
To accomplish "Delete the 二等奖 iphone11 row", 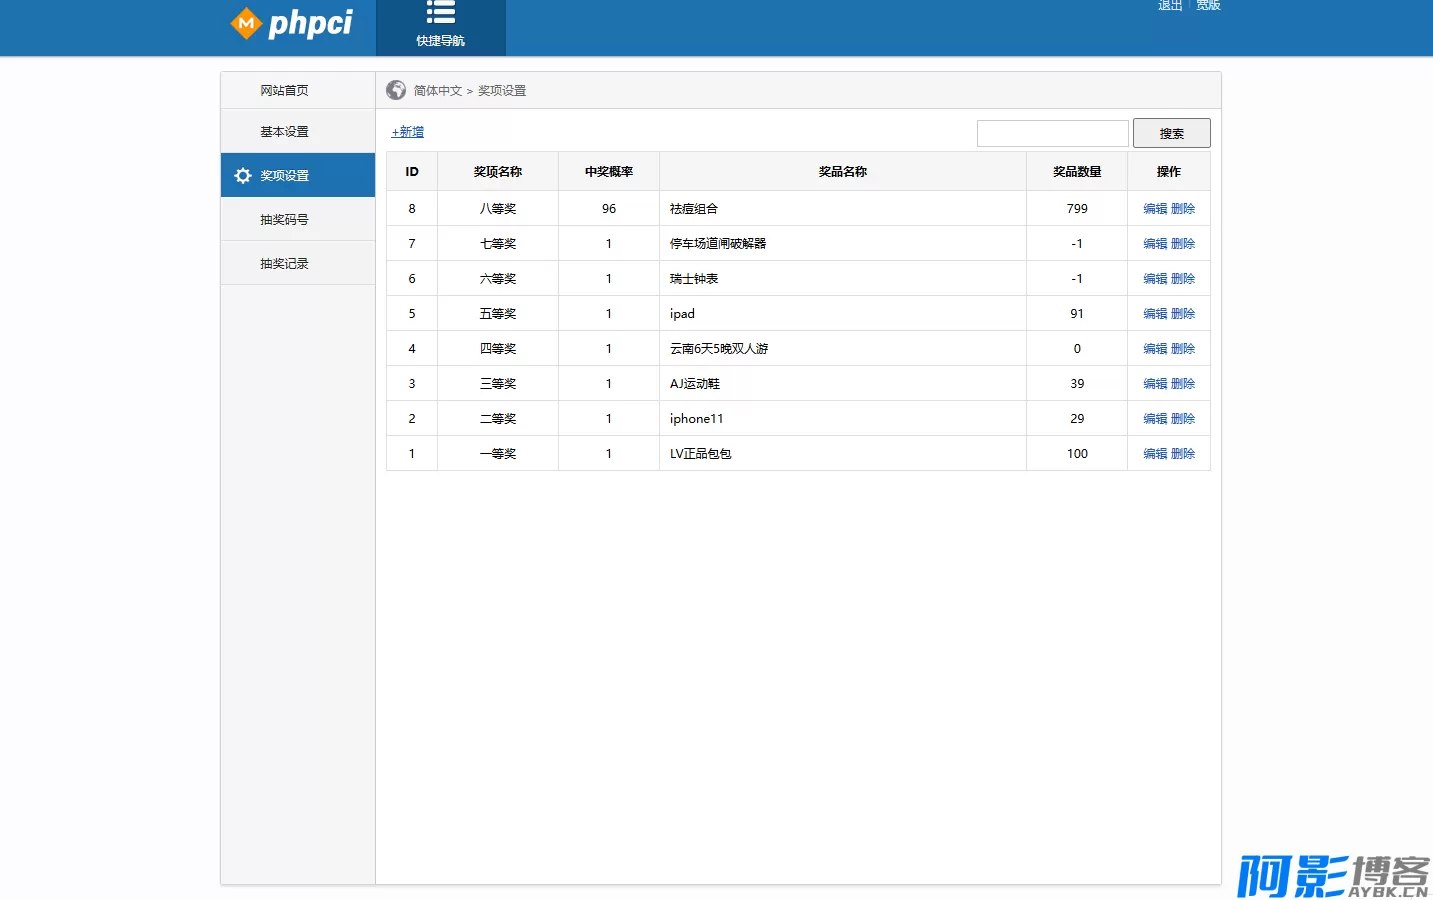I will [x=1183, y=419].
